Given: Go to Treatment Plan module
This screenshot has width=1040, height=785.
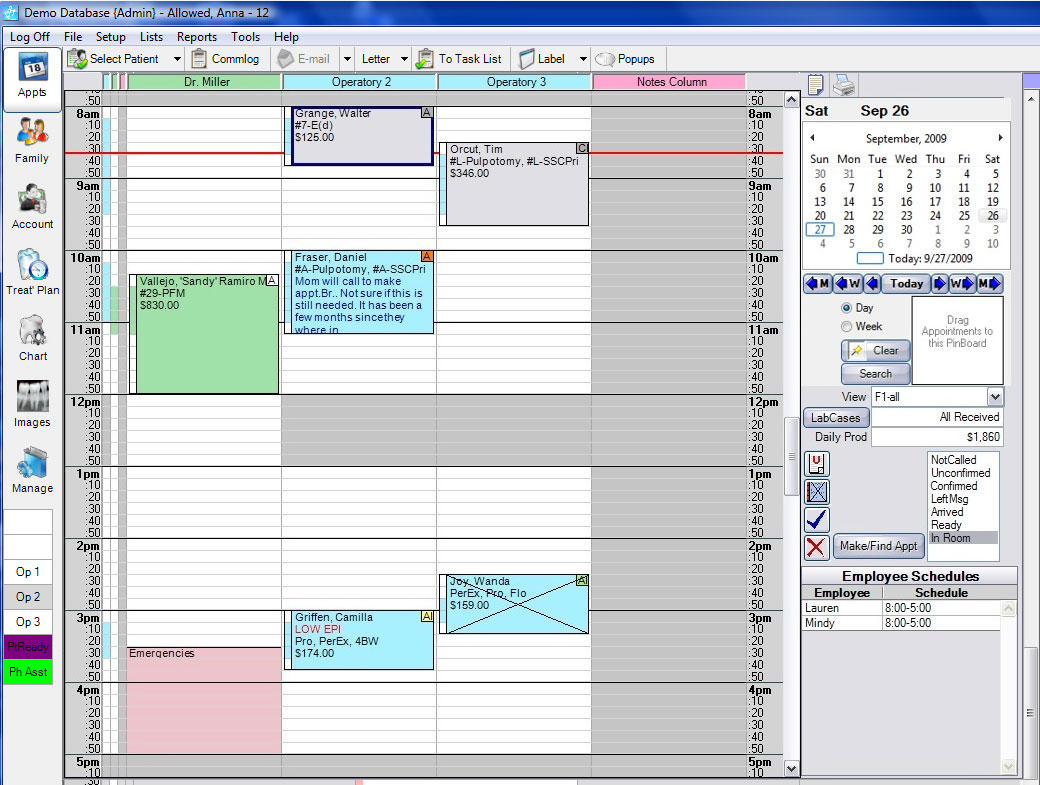Looking at the screenshot, I should [32, 270].
